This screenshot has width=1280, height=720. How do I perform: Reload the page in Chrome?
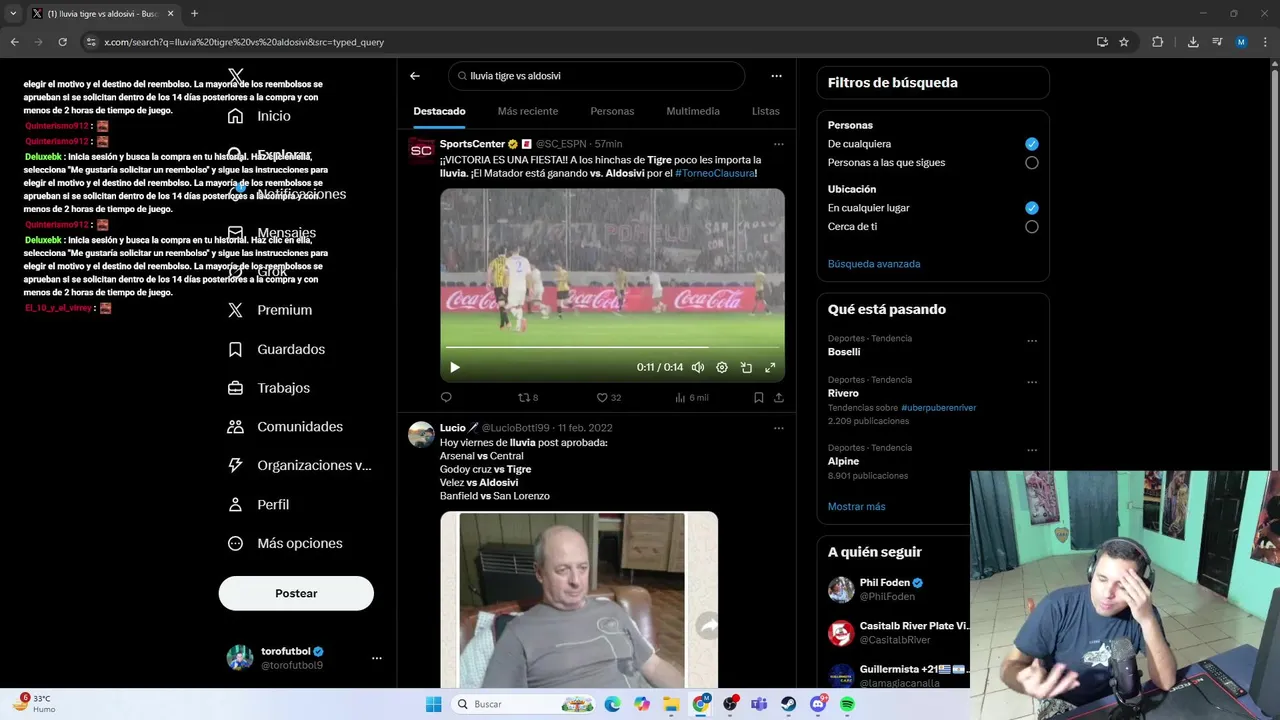62,42
